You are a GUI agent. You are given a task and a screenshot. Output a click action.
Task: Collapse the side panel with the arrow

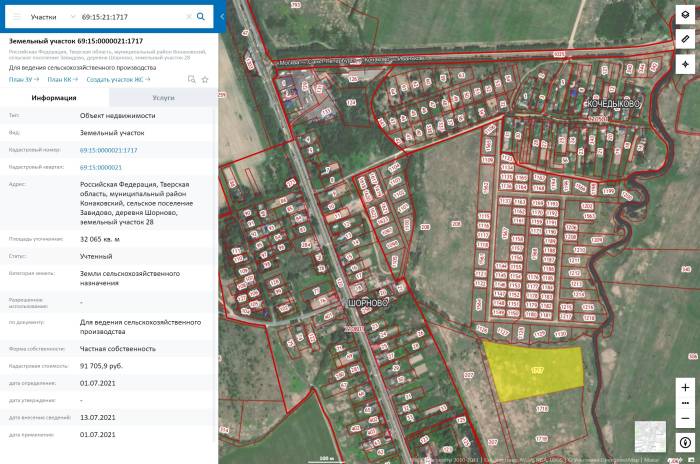click(222, 17)
